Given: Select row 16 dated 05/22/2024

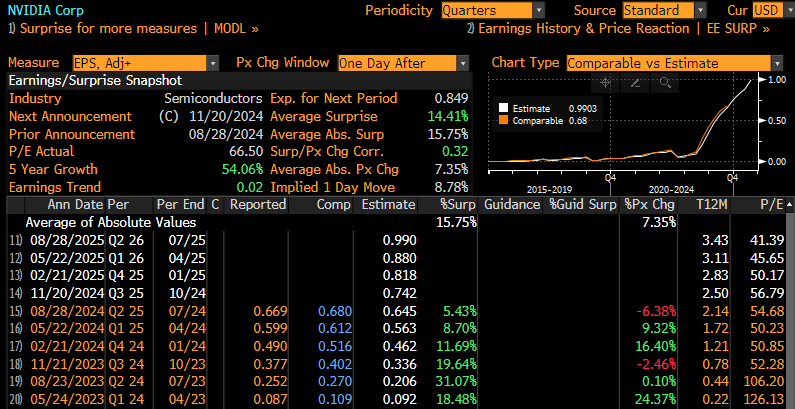Looking at the screenshot, I should [x=397, y=328].
